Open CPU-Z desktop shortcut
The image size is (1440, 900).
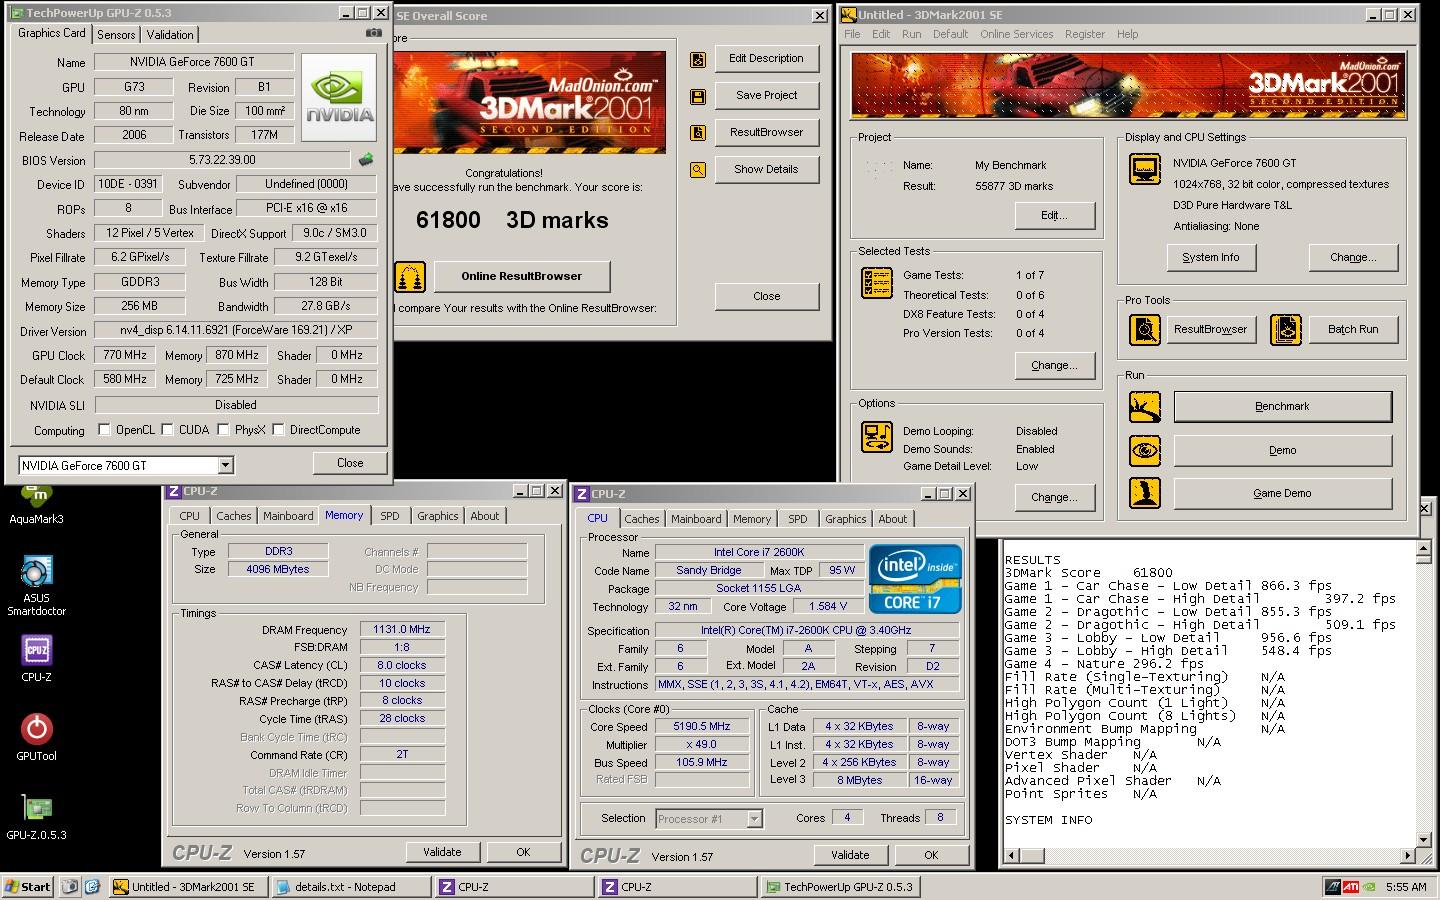[x=36, y=658]
